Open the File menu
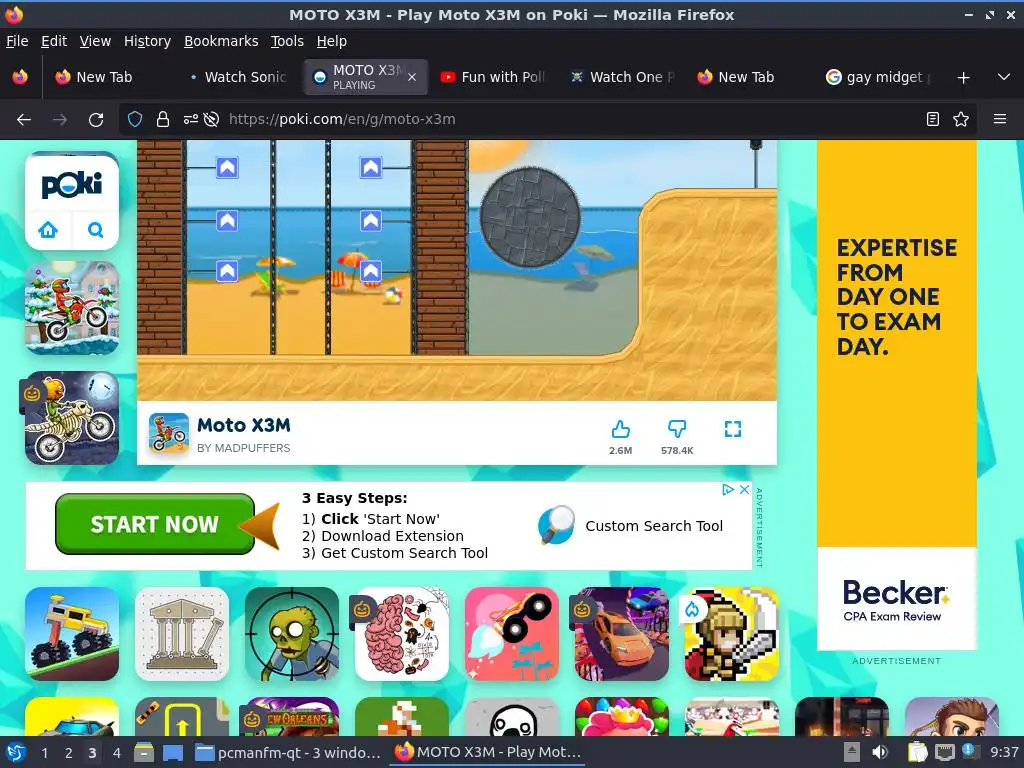This screenshot has width=1024, height=768. [17, 41]
